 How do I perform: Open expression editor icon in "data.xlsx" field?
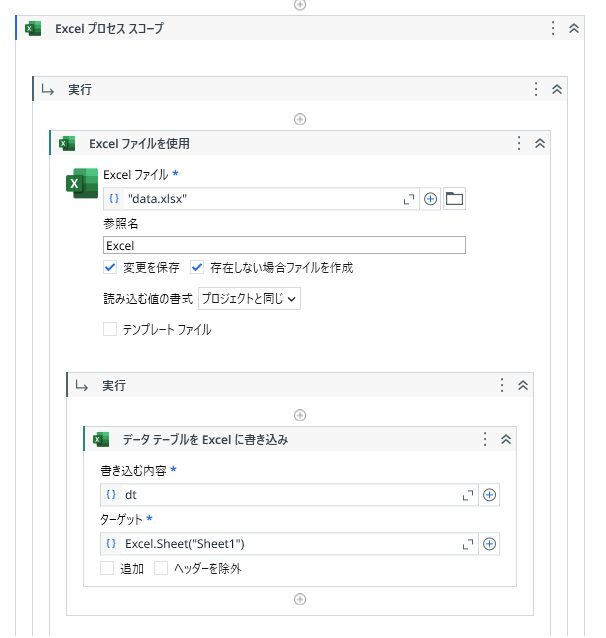point(409,199)
